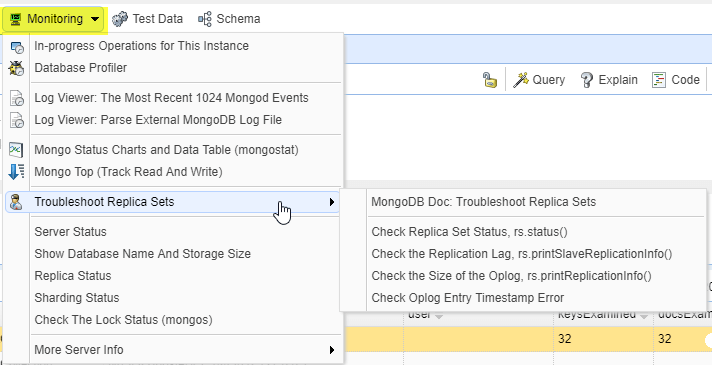Select Sharding Status menu entry

(x=173, y=298)
